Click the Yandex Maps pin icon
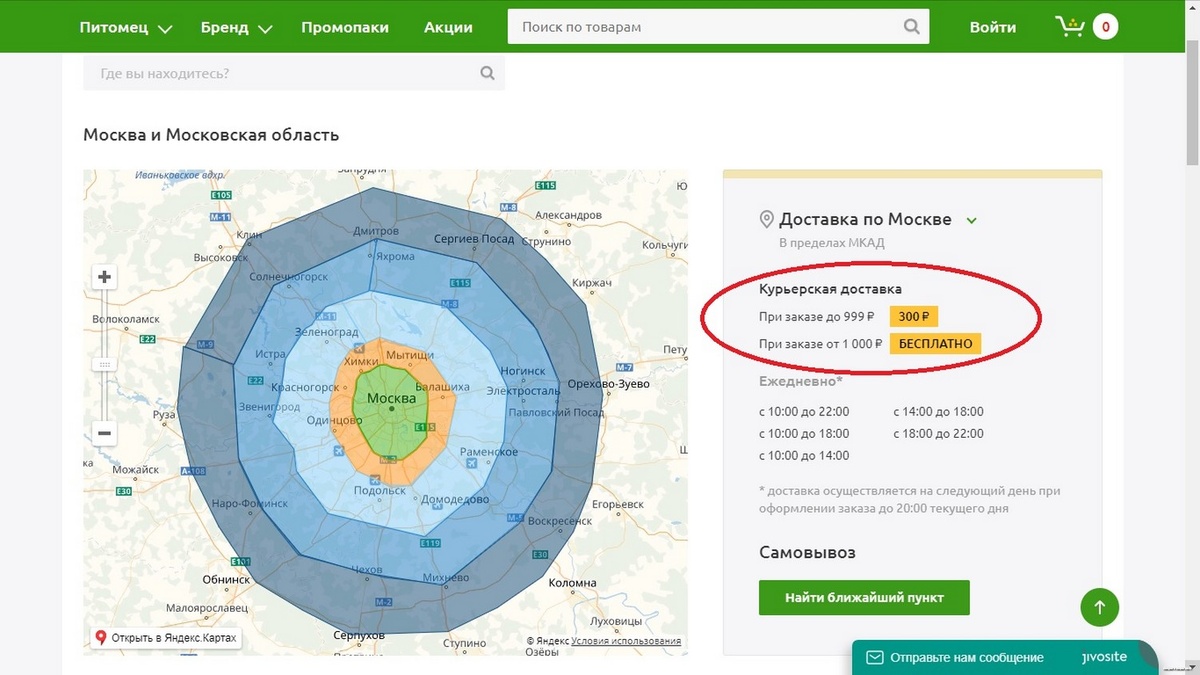The image size is (1200, 675). [100, 637]
